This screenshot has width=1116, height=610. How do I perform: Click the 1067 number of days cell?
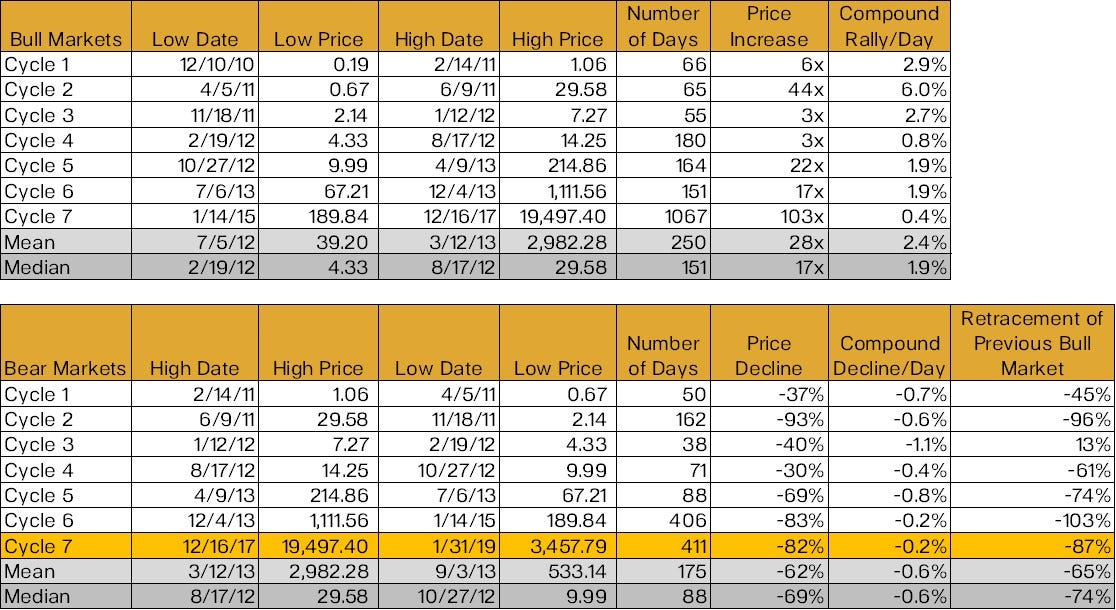tap(663, 216)
